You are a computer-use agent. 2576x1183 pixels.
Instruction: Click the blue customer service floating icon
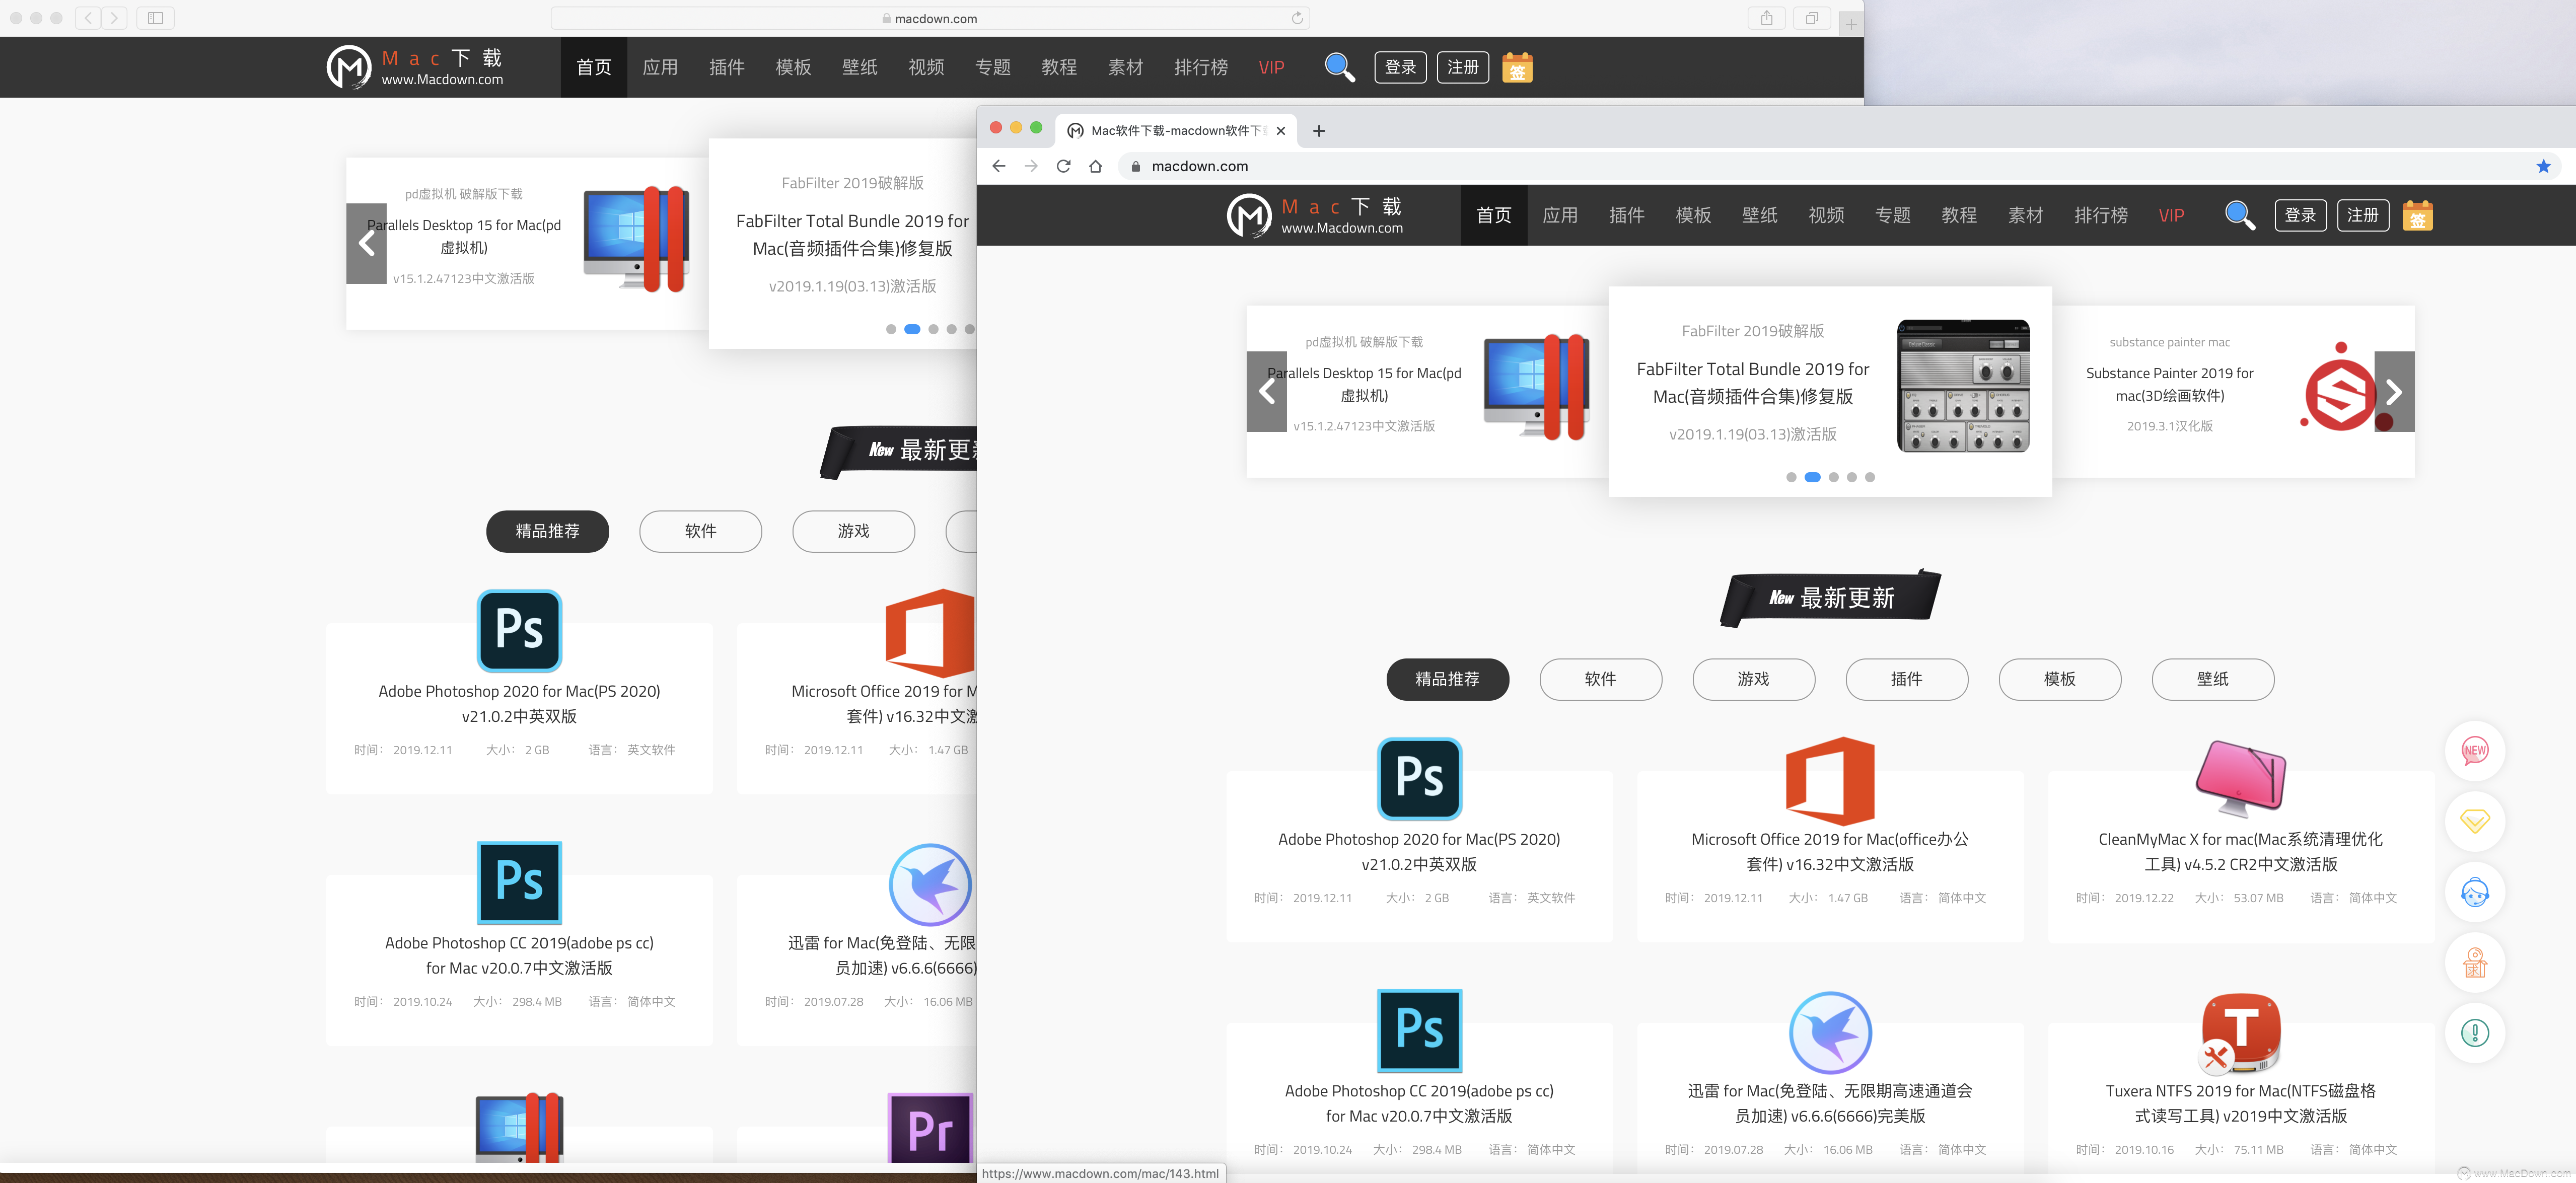click(2474, 892)
